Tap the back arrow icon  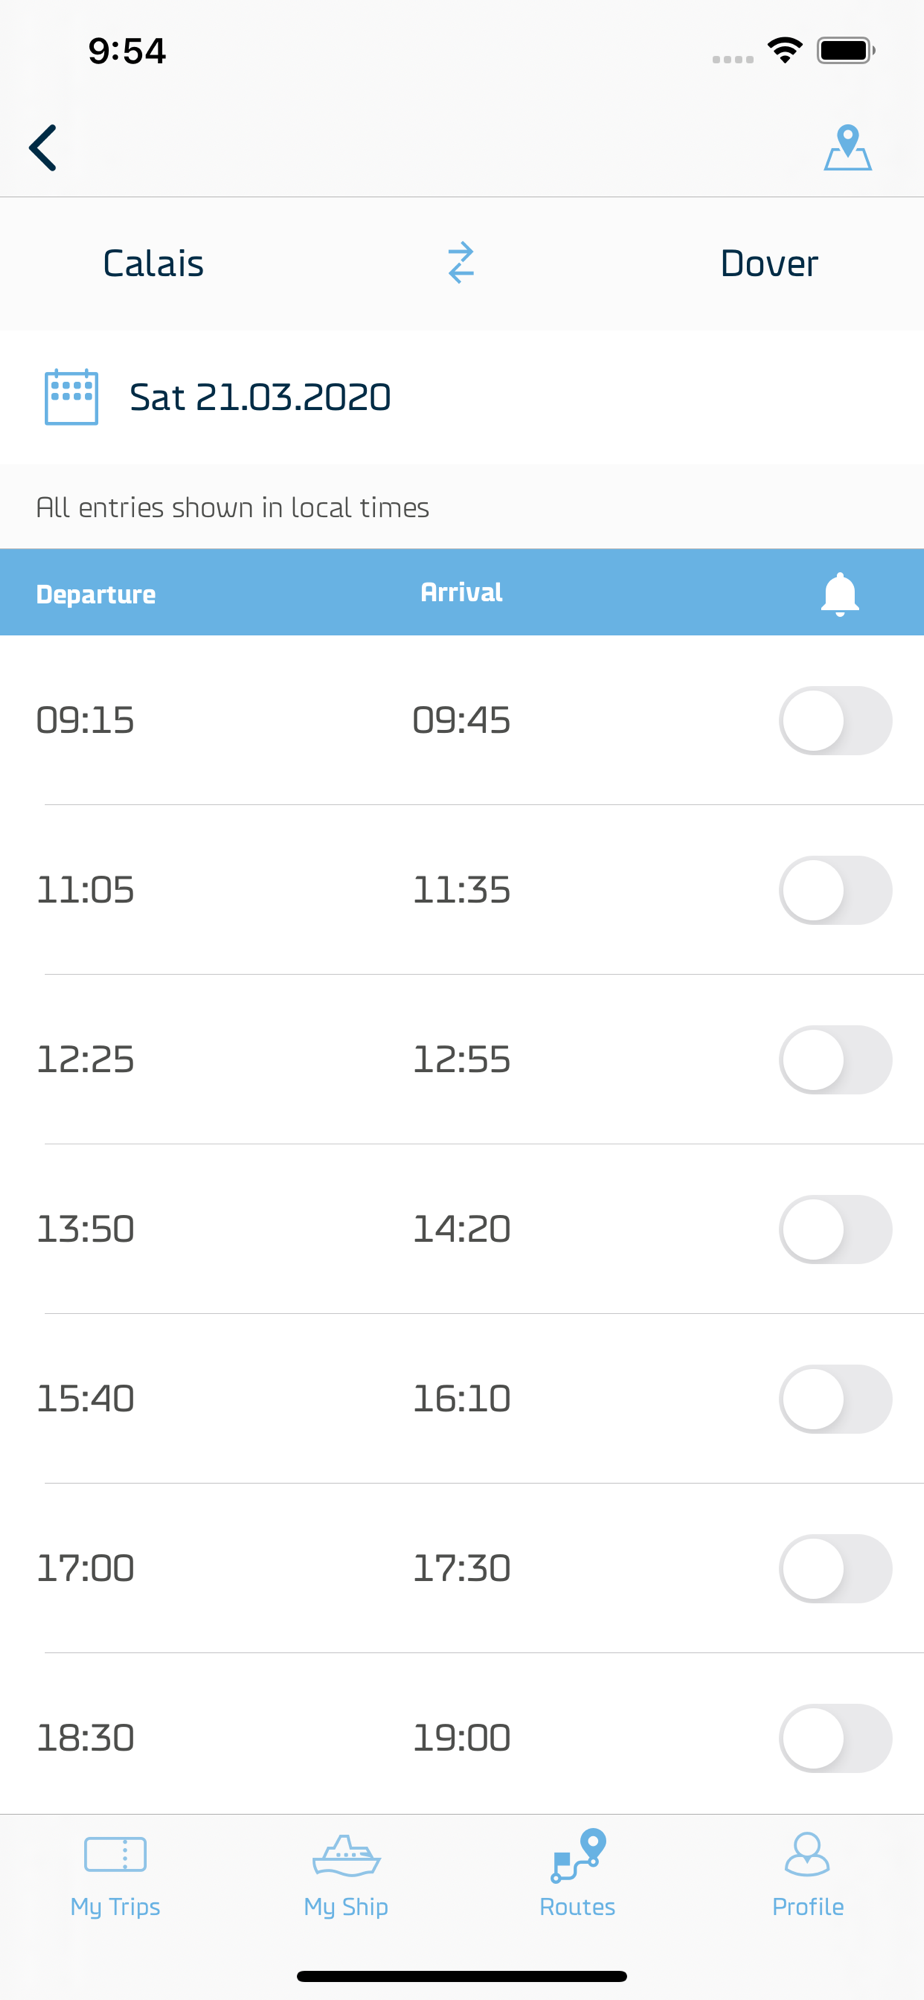click(43, 148)
